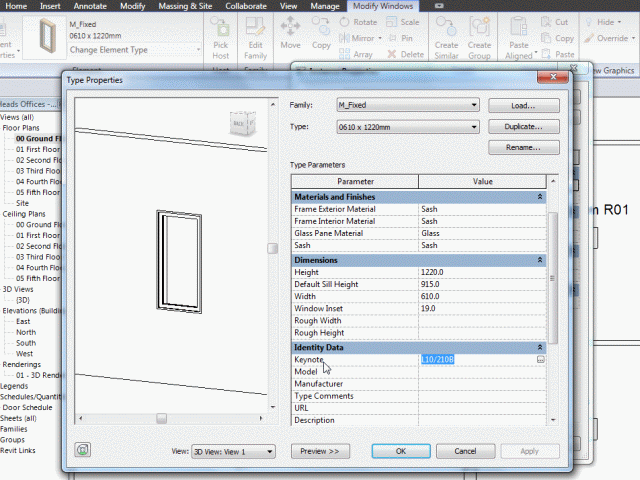Click the Load... button
The width and height of the screenshot is (640, 480).
524,106
